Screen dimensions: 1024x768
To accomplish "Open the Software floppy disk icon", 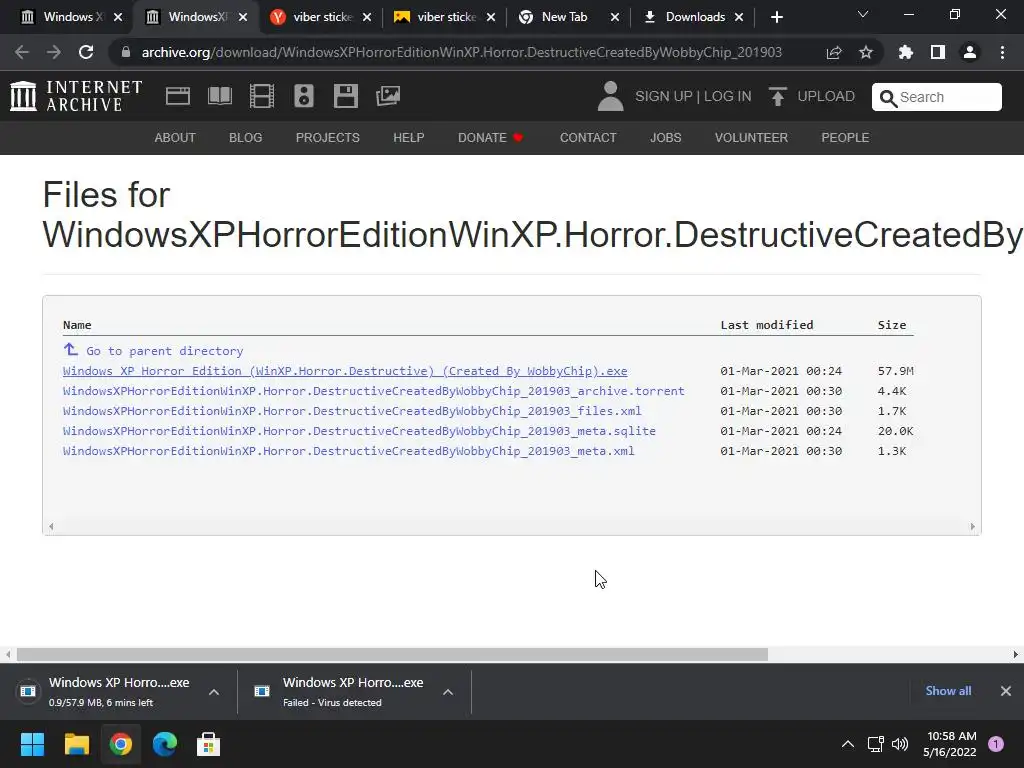I will tap(345, 96).
